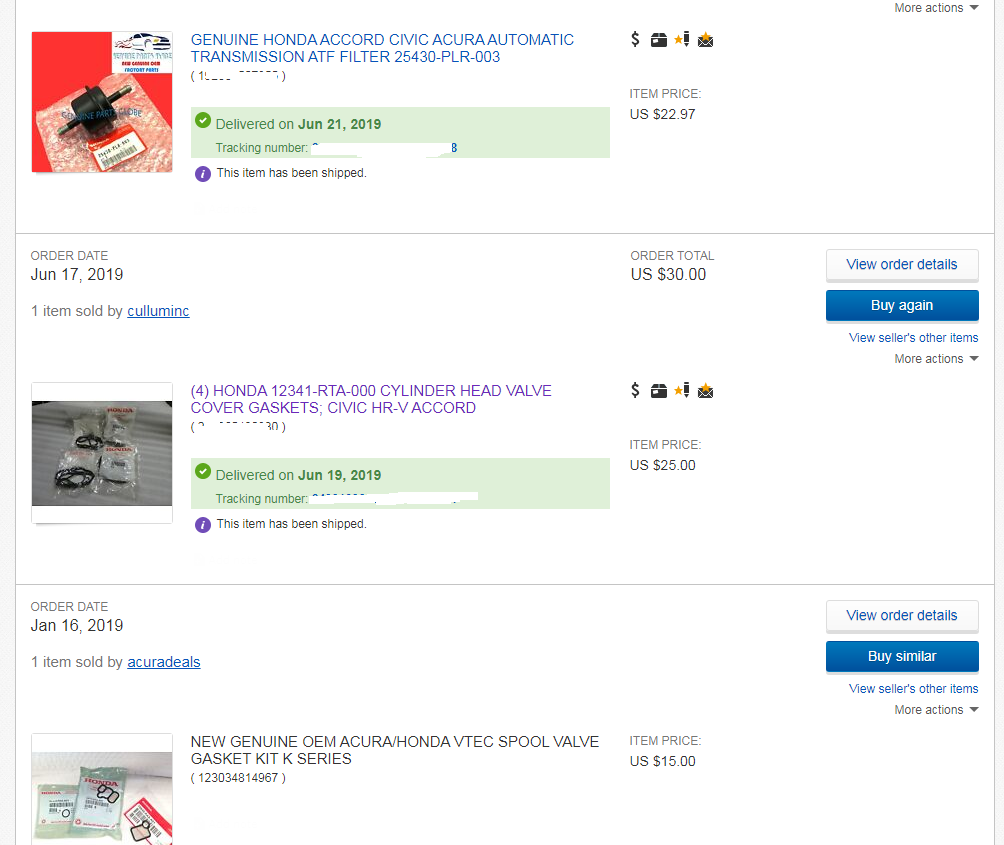
Task: Click the dollar paid icon for valve cover gaskets
Action: pyautogui.click(x=635, y=390)
